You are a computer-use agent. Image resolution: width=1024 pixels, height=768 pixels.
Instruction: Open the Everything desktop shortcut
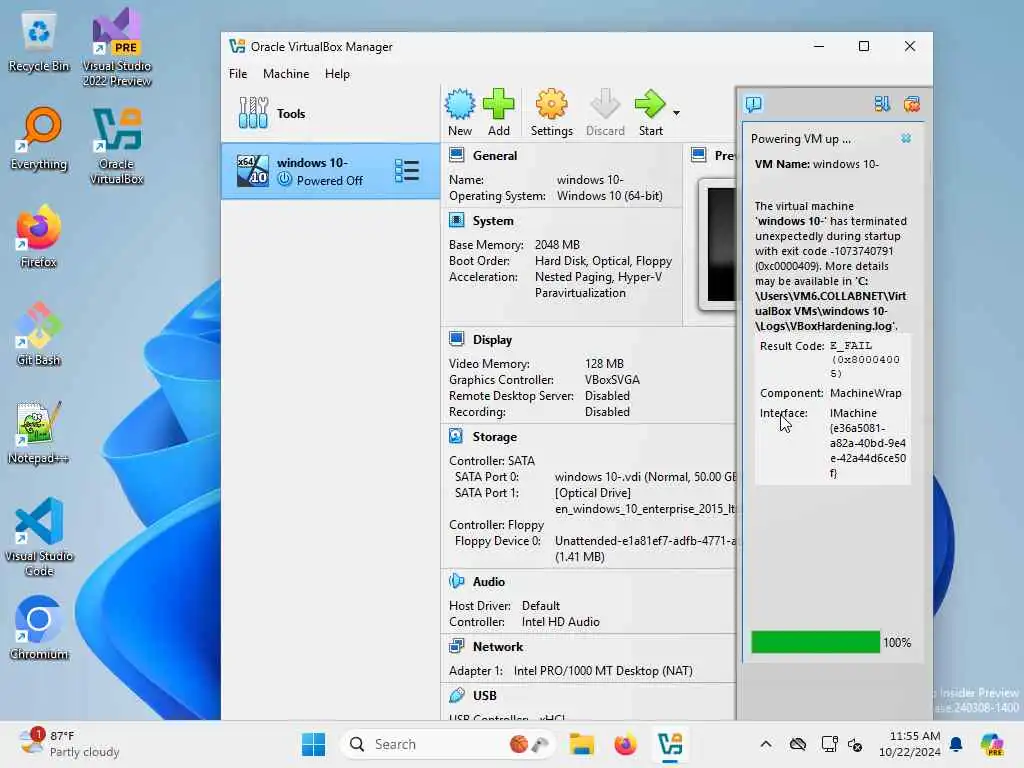(x=39, y=139)
